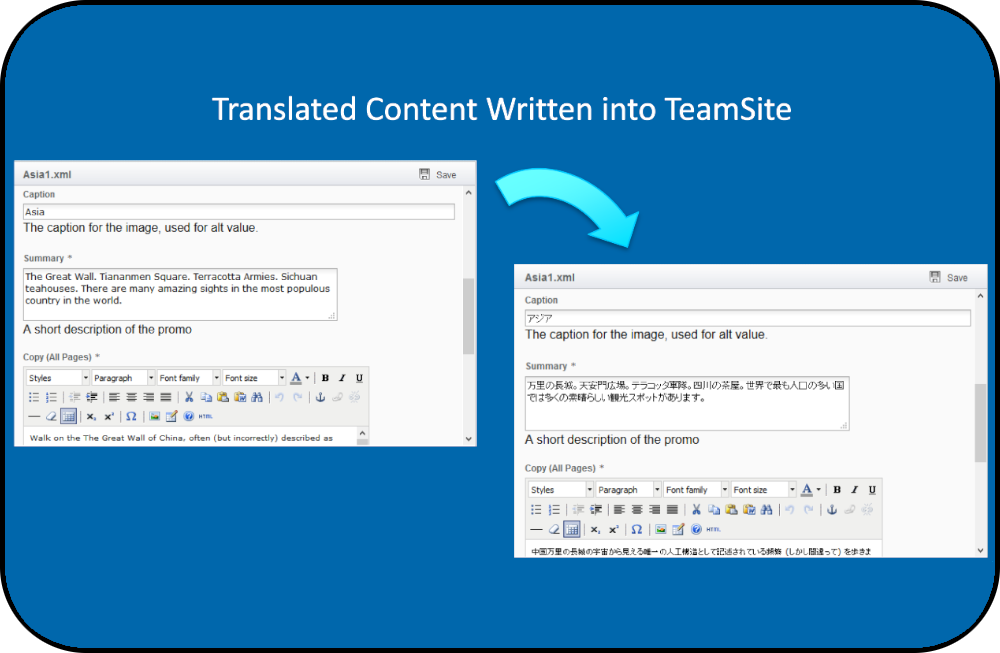Insert Omega special character in the Japanese editor

636,529
